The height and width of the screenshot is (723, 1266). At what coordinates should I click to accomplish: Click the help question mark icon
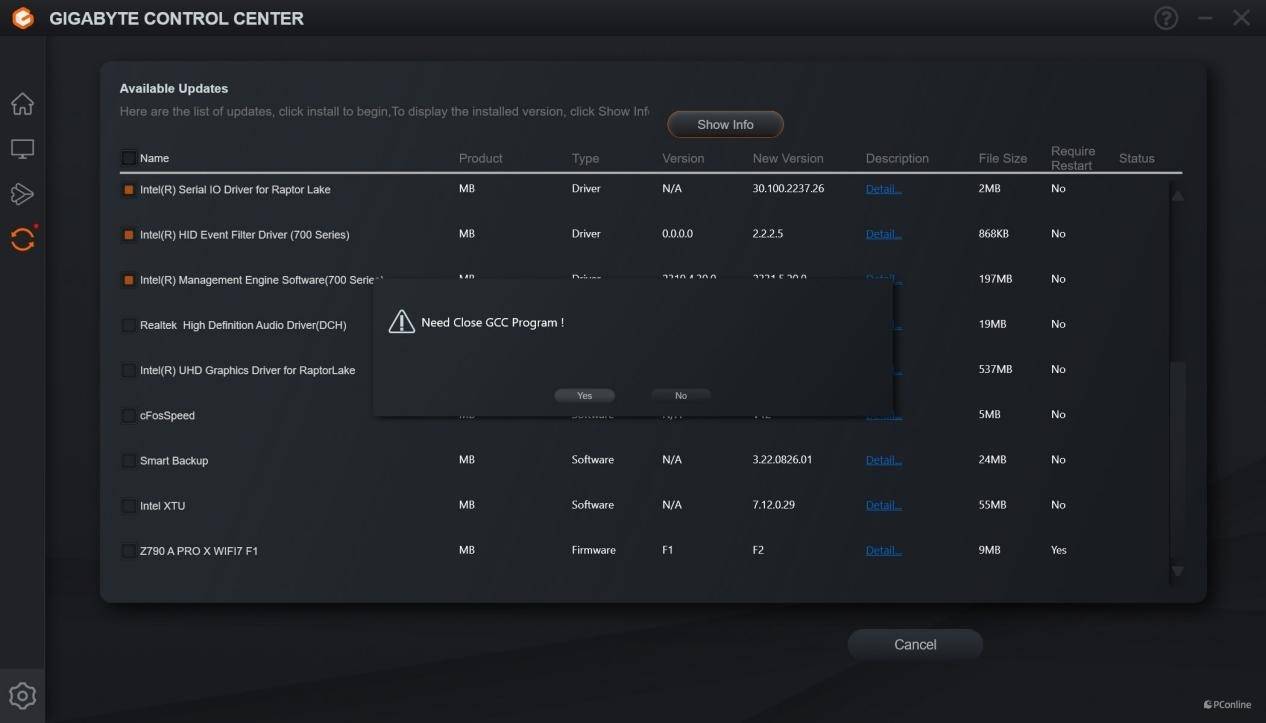[x=1166, y=18]
